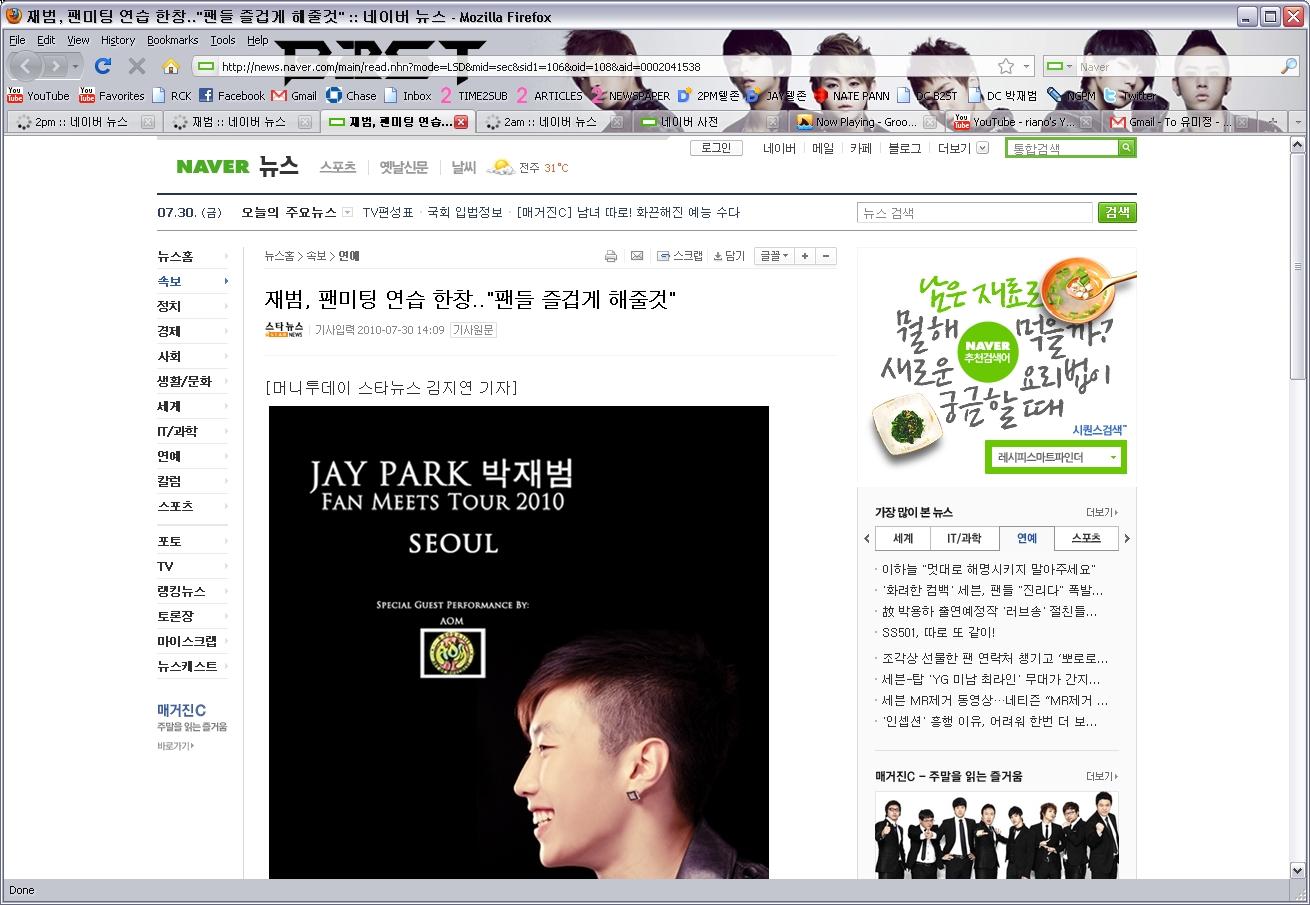Open the Chase bookmark
Screen dimensions: 1310x905
[x=351, y=96]
